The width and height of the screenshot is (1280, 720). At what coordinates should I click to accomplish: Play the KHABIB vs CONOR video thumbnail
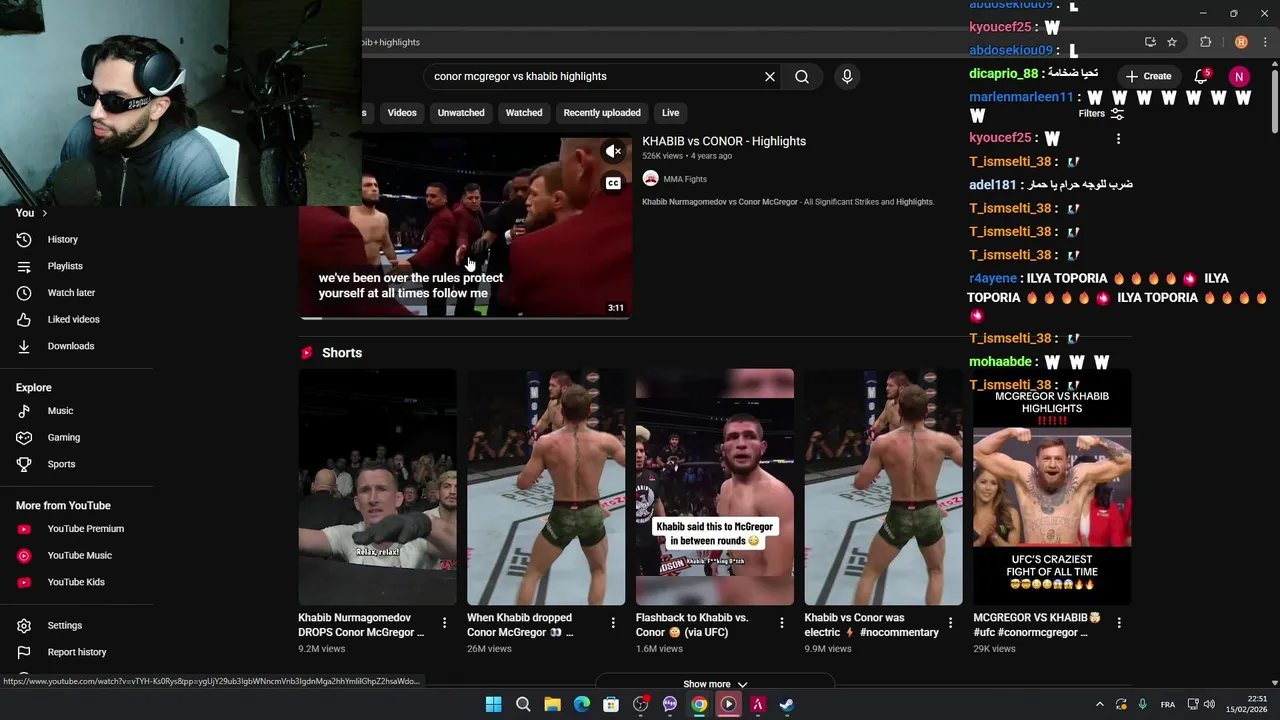(466, 228)
